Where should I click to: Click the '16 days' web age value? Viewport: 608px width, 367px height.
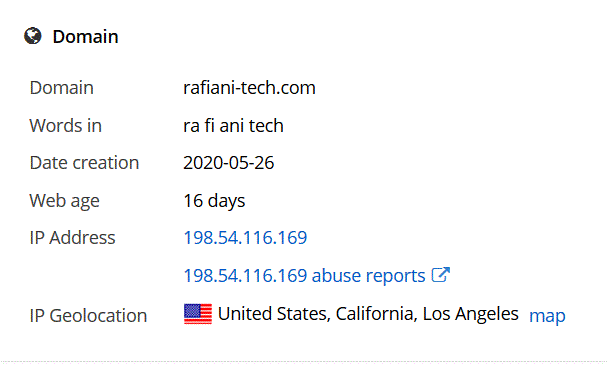(x=214, y=201)
